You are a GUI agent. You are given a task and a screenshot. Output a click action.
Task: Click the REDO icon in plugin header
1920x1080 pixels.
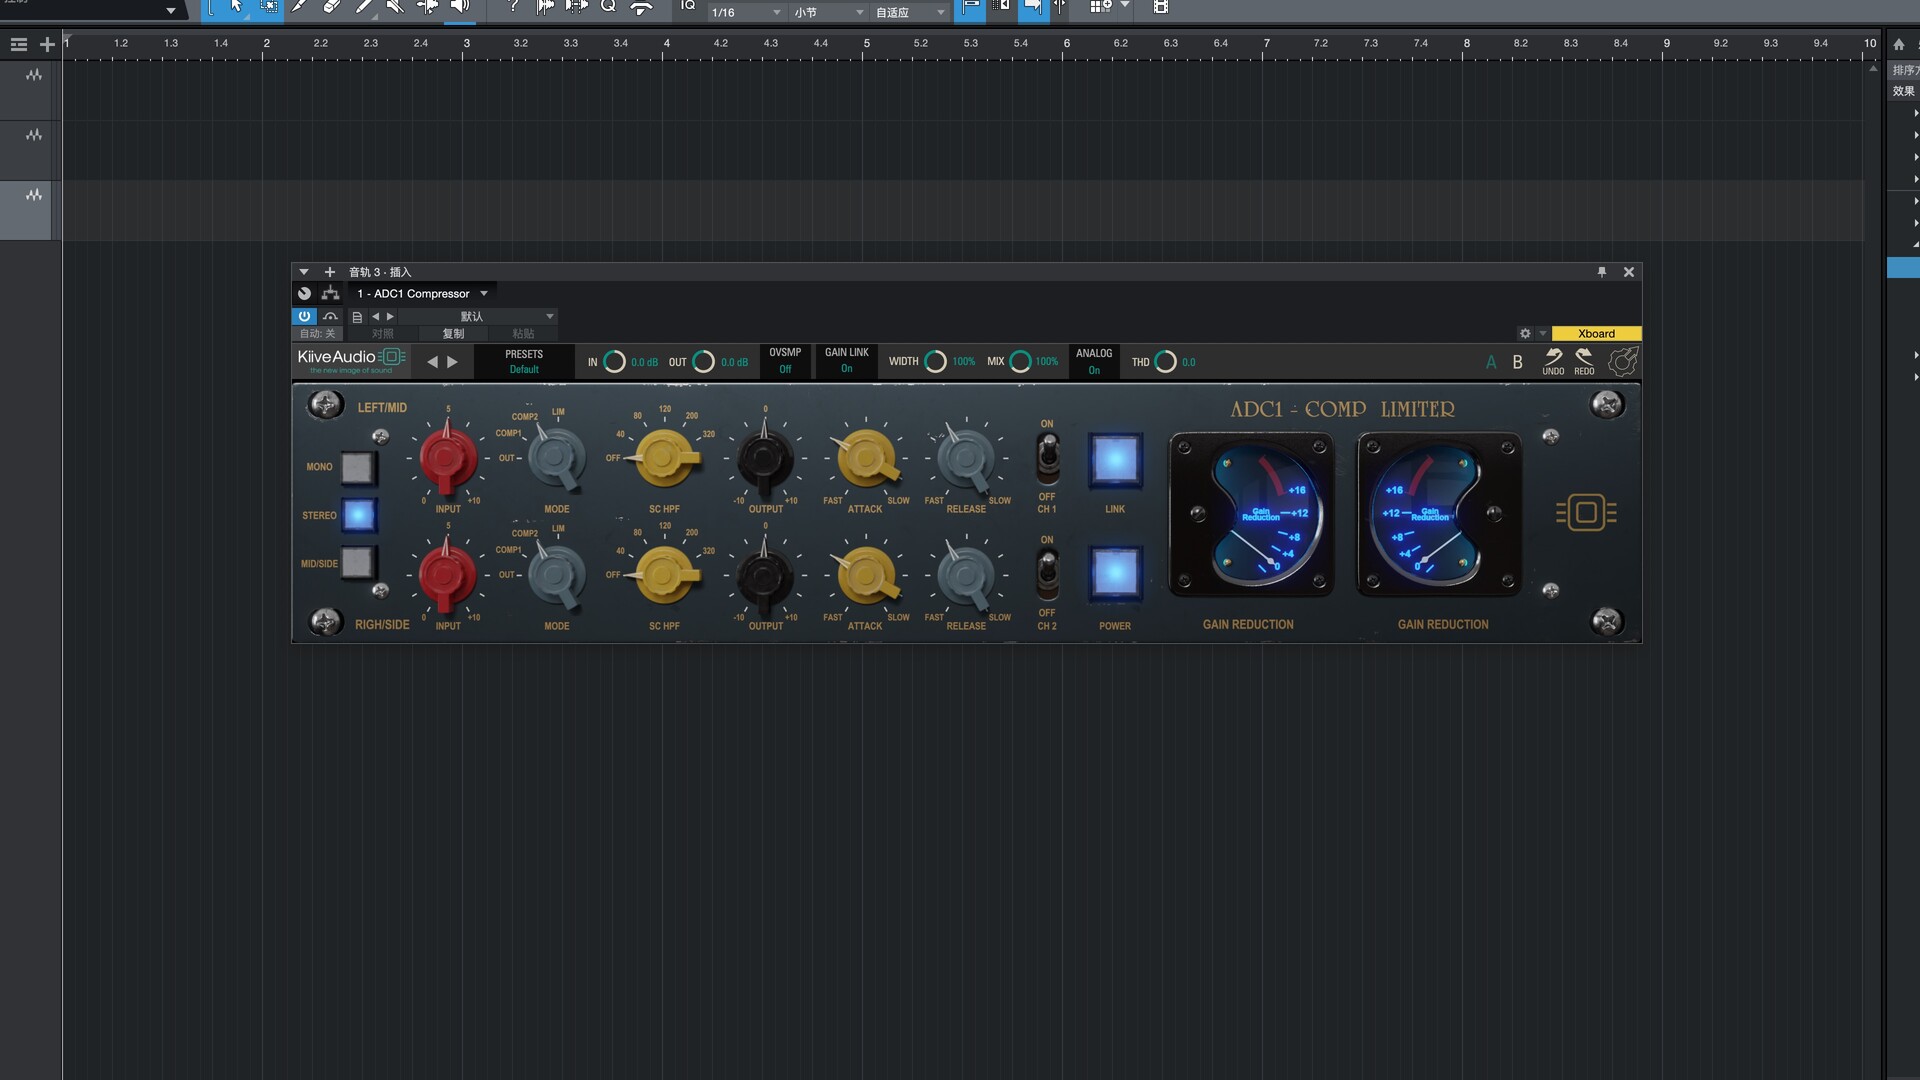1584,360
